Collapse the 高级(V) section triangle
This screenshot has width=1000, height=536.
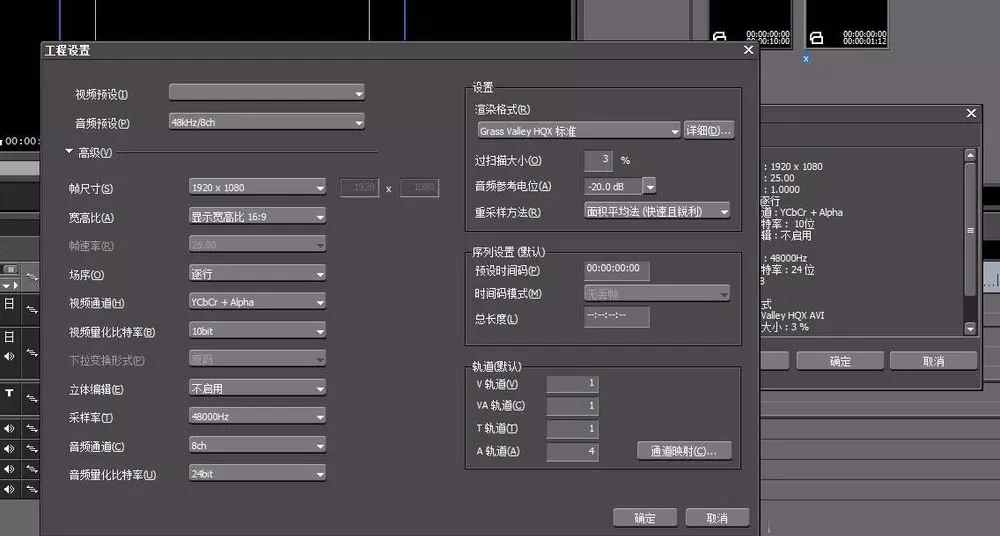coord(69,152)
